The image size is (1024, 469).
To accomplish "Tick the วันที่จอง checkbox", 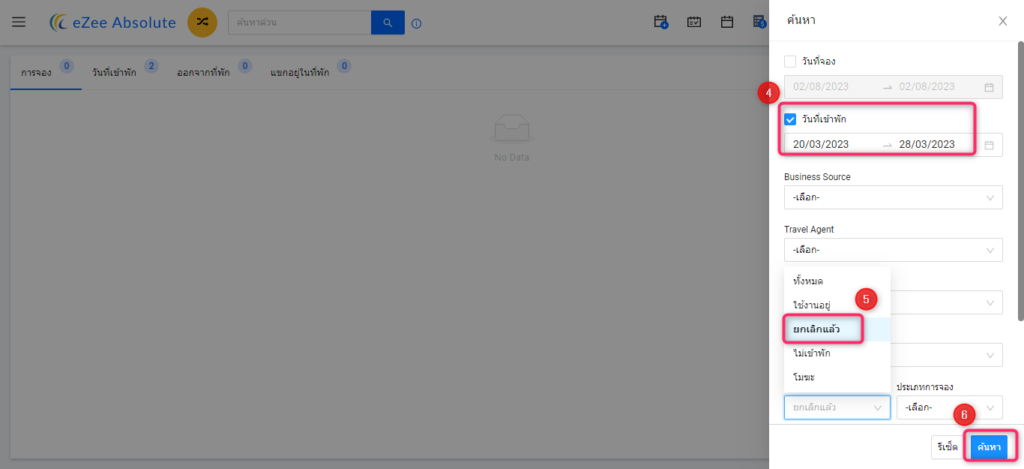I will (790, 61).
